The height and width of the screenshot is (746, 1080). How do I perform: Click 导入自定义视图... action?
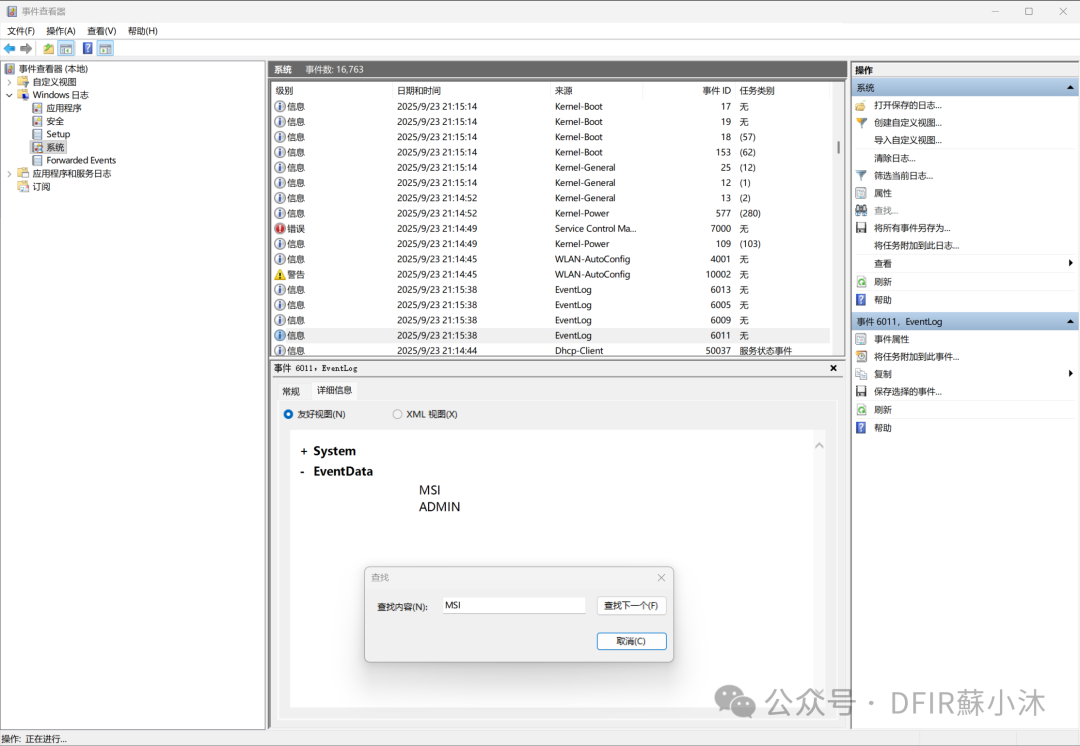(x=908, y=140)
